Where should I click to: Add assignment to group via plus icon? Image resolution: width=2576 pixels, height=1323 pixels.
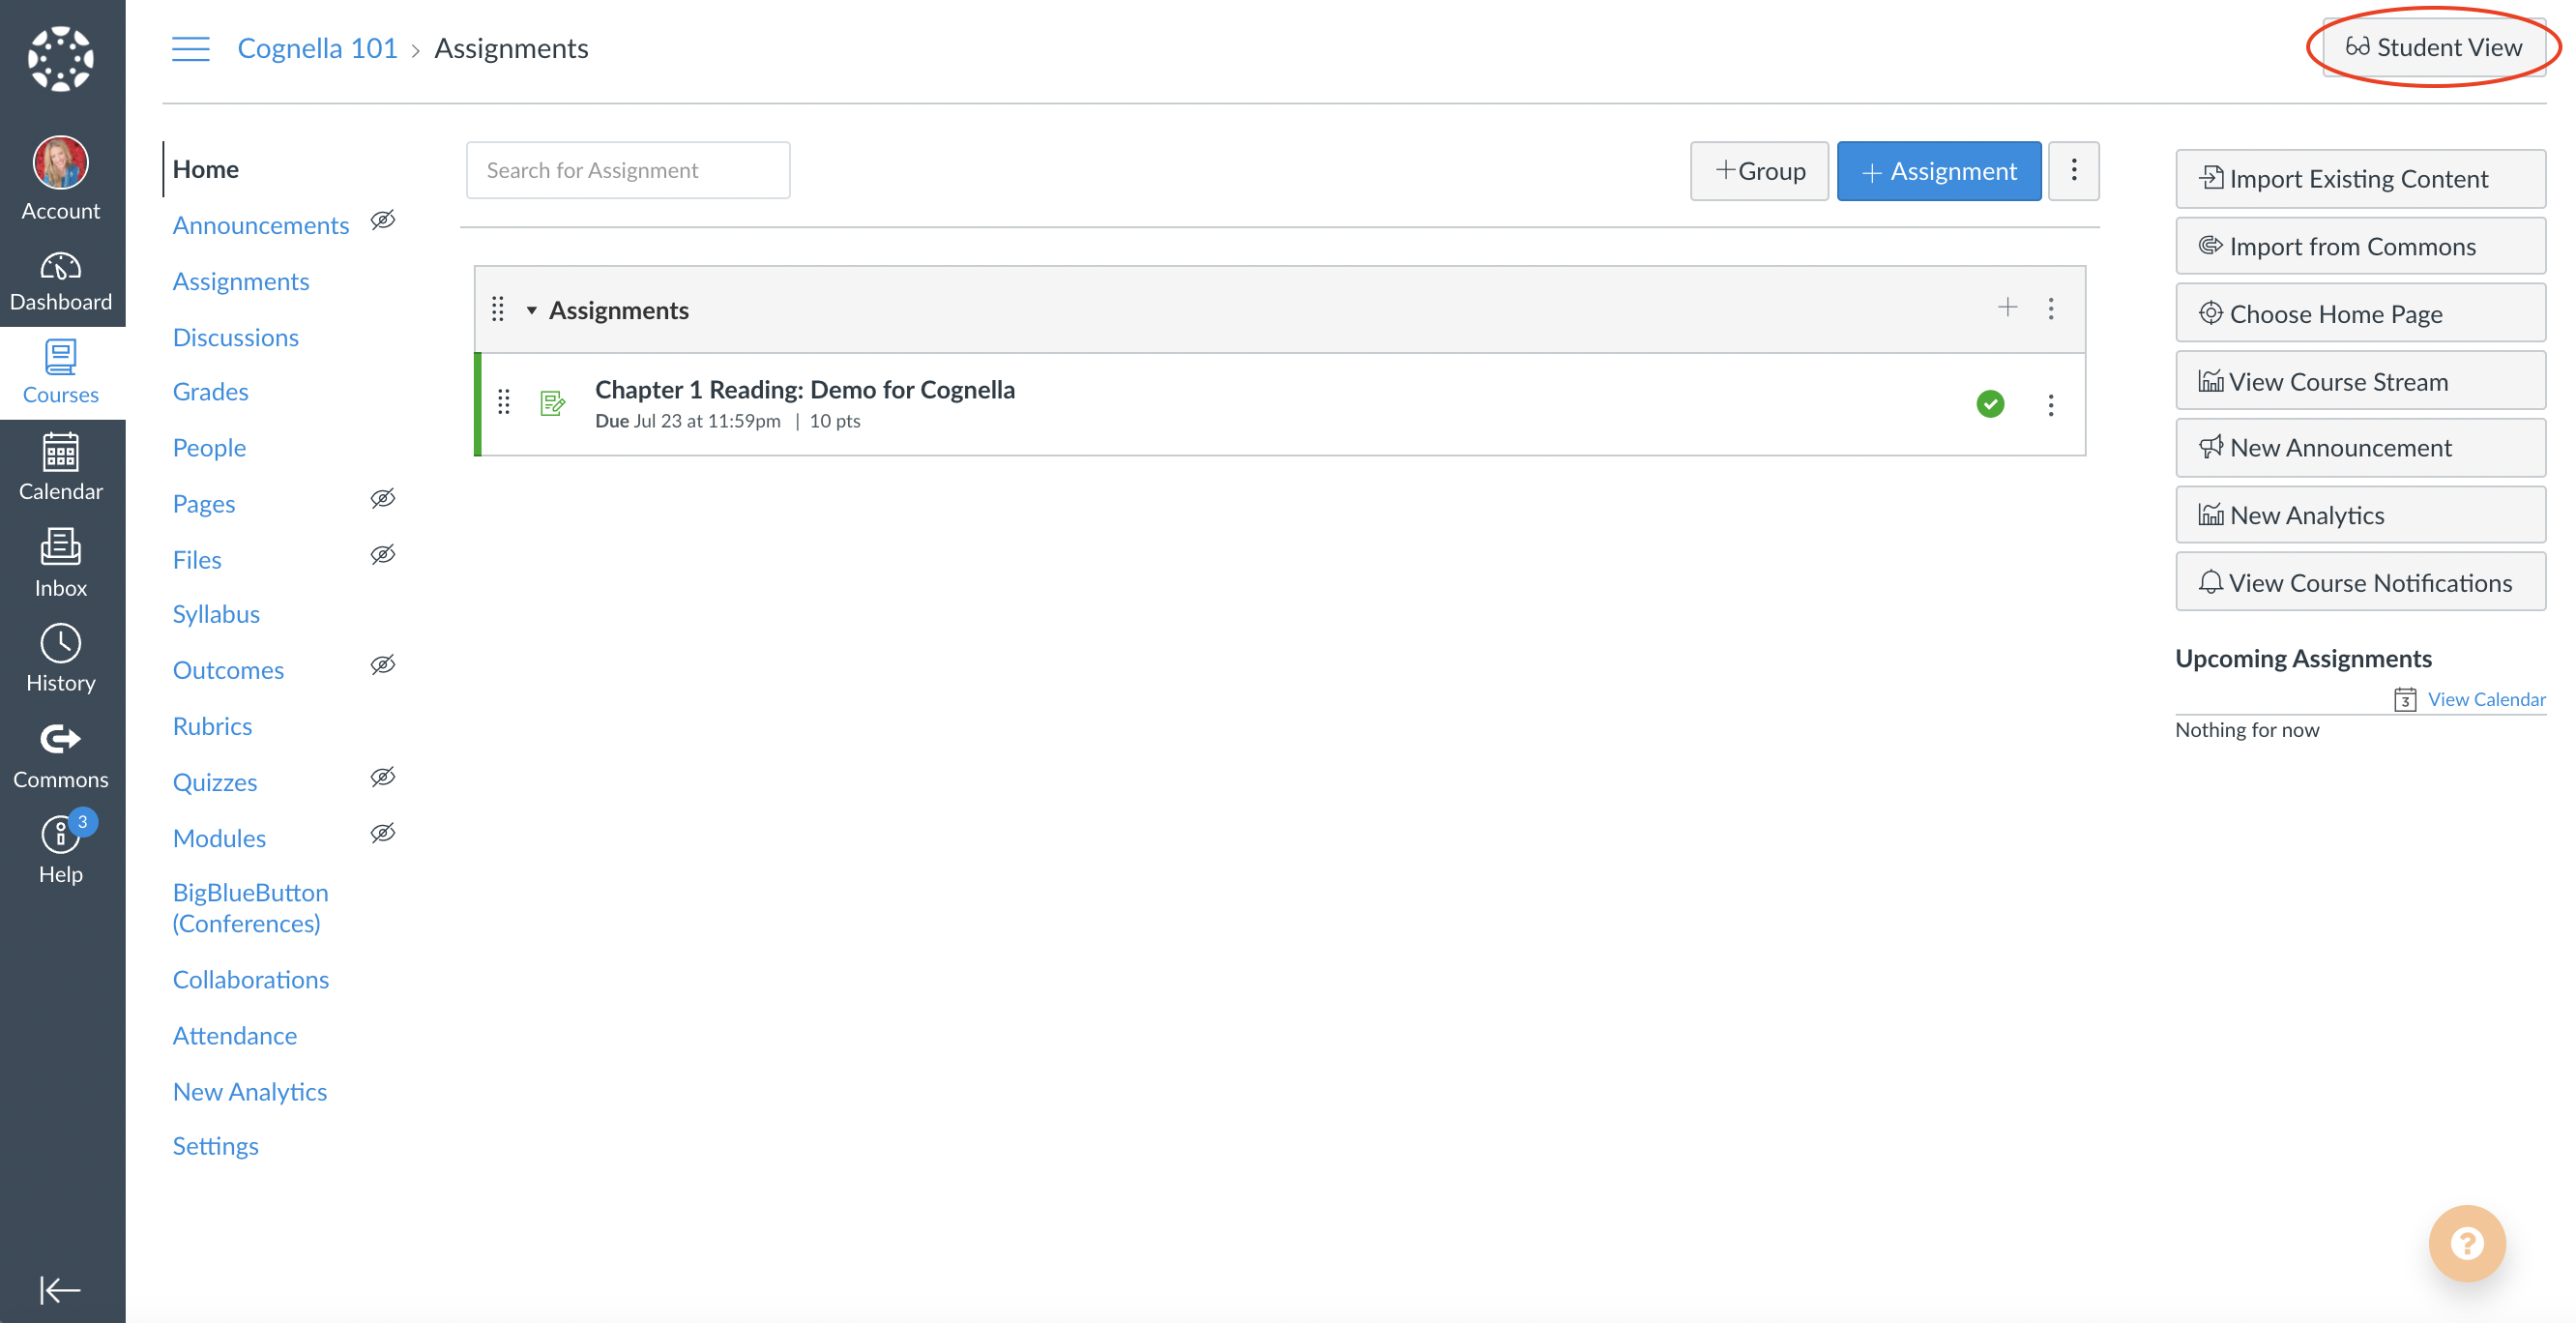click(x=2007, y=307)
